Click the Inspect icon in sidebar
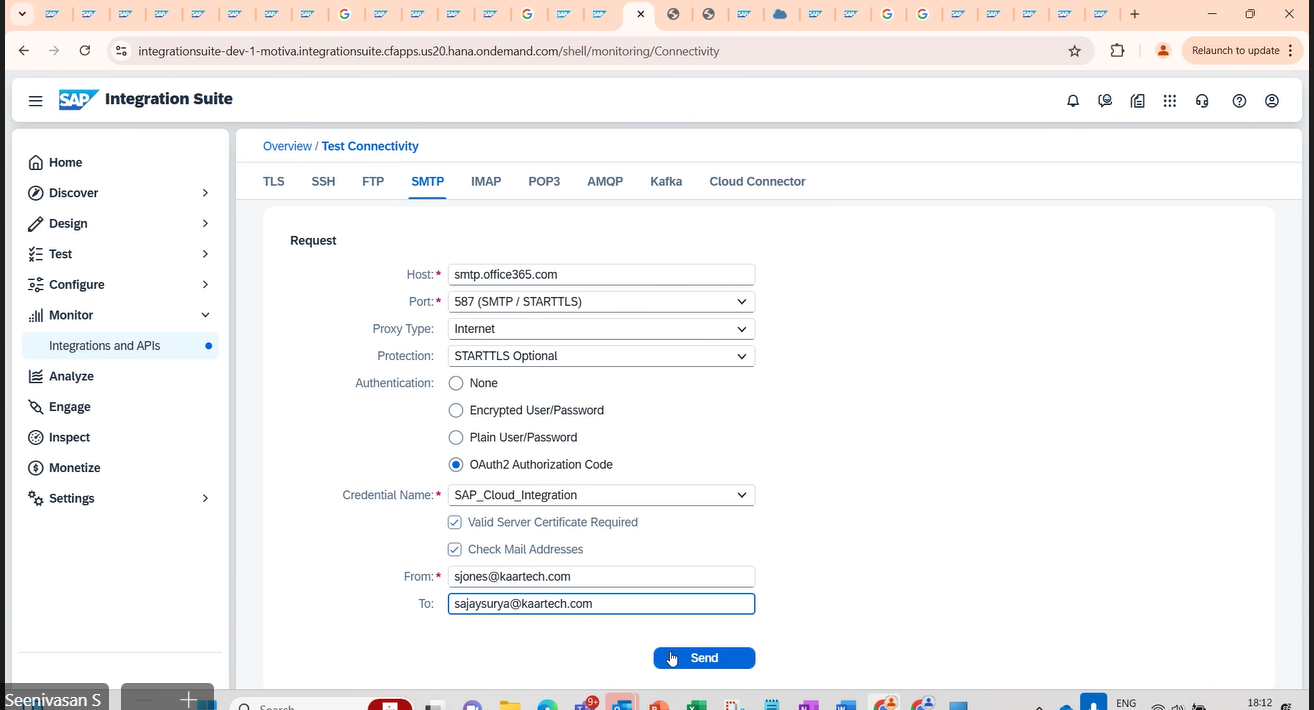 tap(36, 437)
